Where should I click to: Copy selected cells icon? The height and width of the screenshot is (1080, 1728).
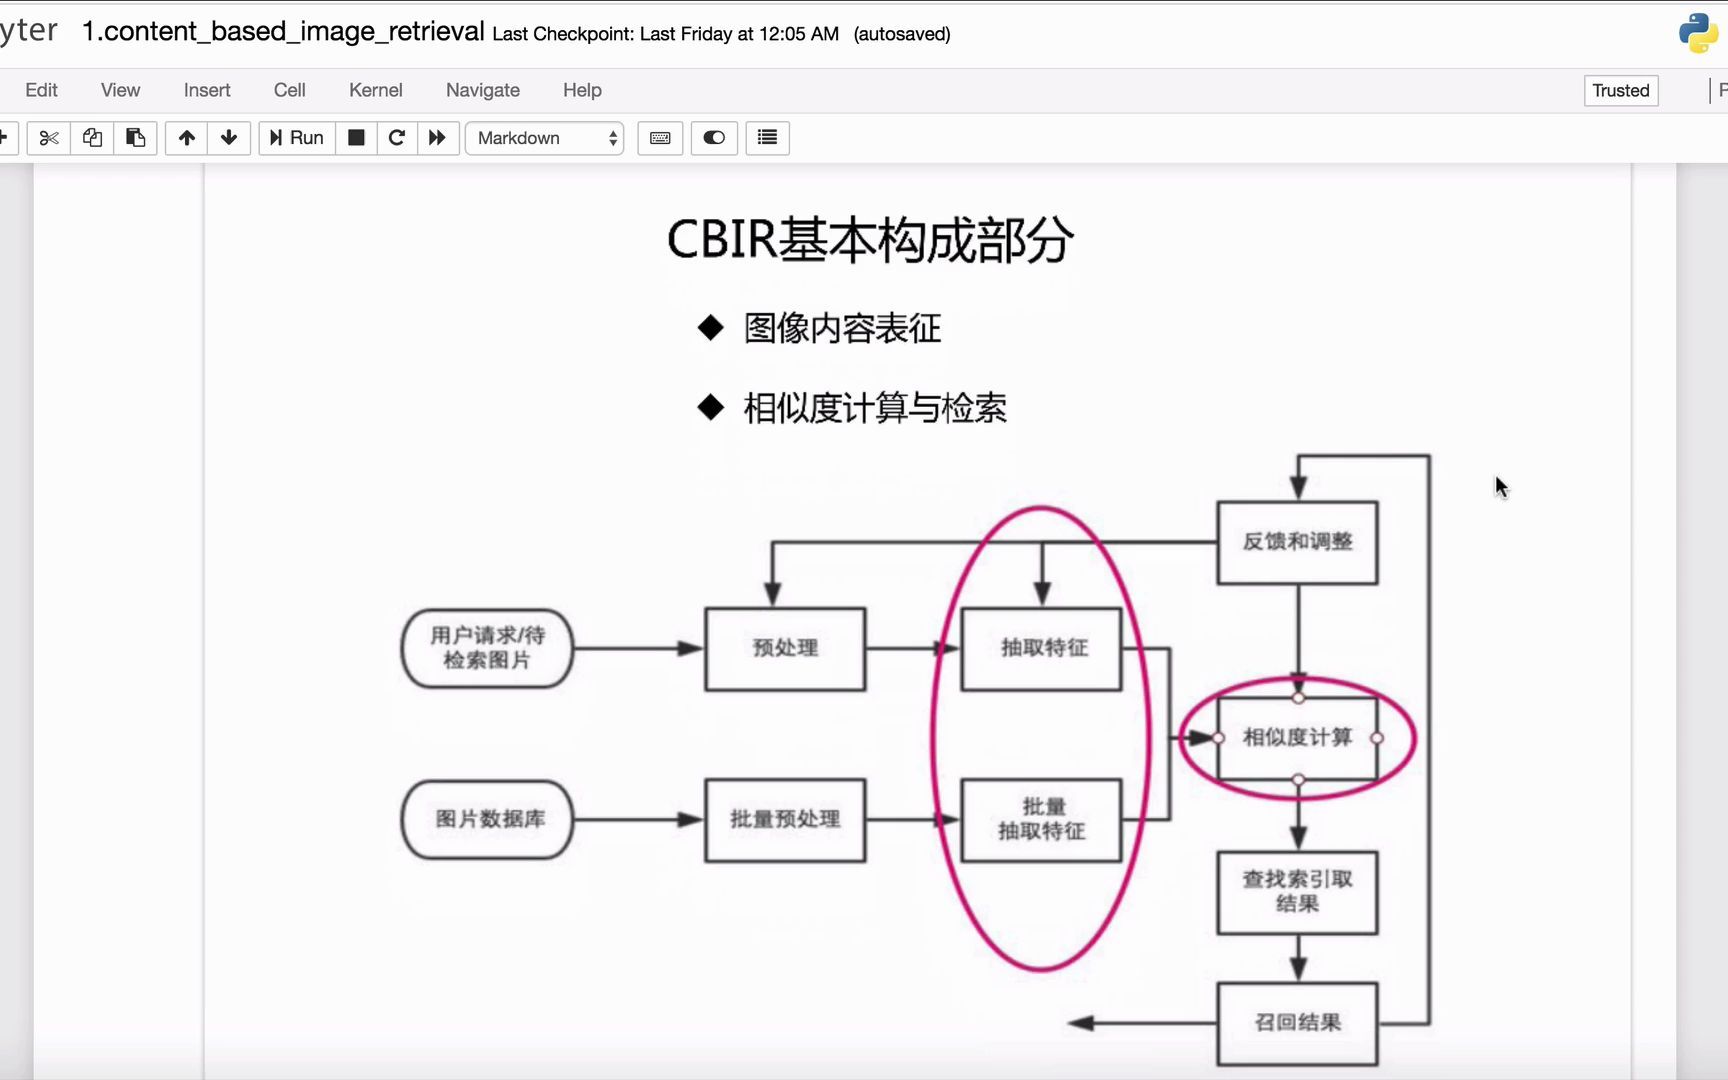coord(92,138)
